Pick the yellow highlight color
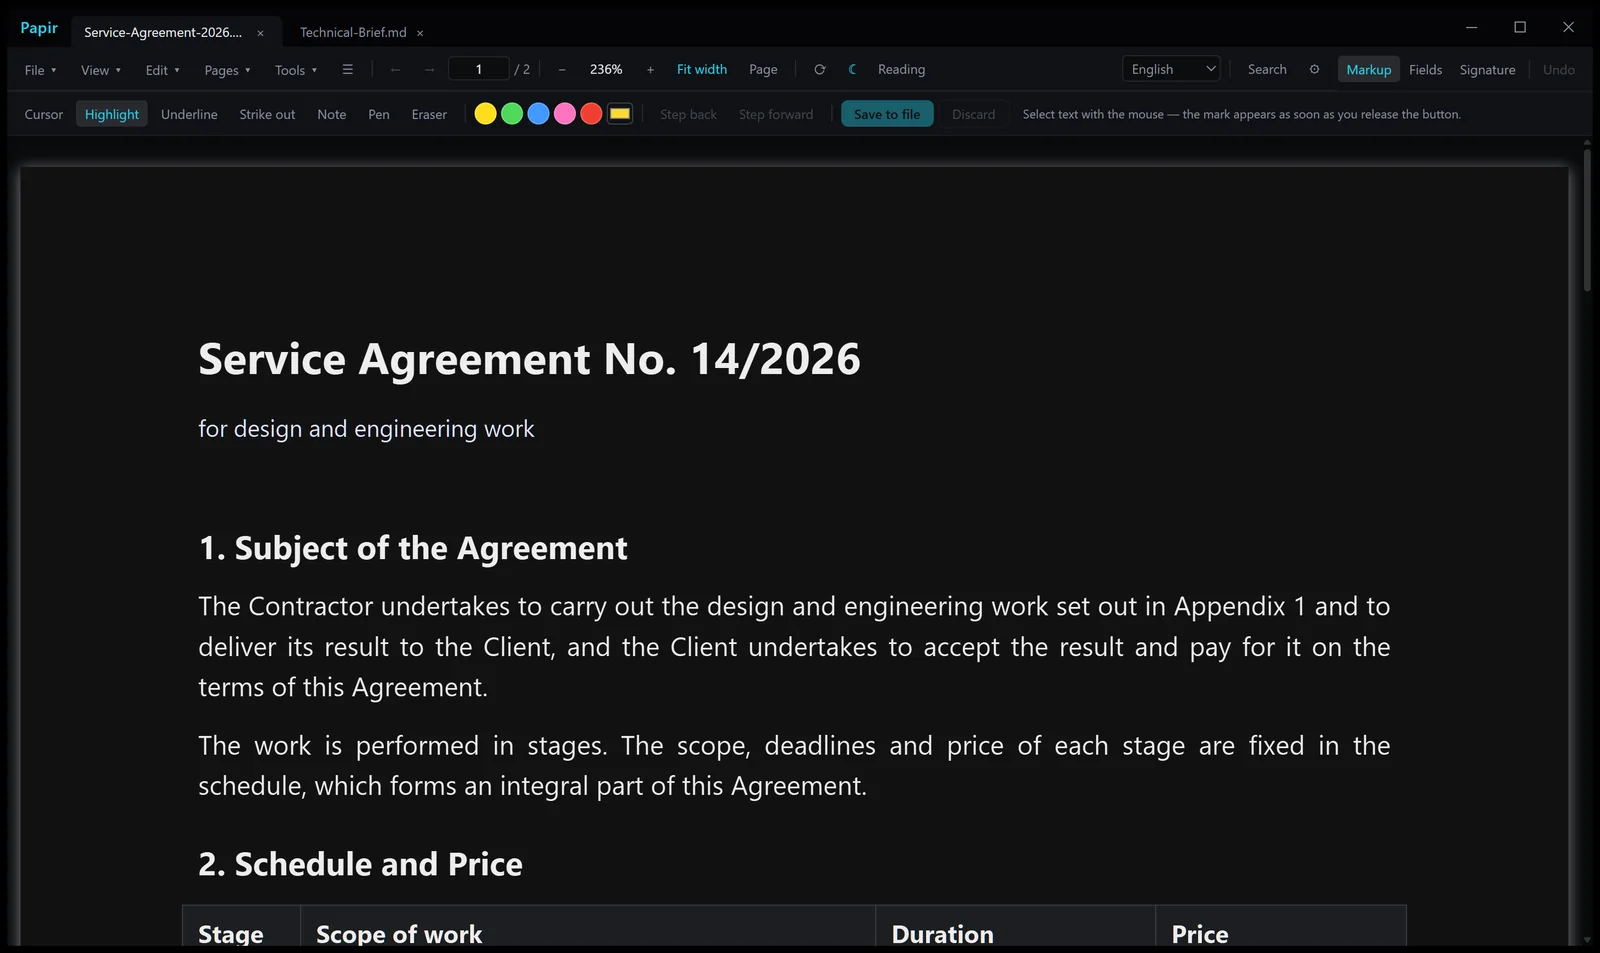Image resolution: width=1600 pixels, height=953 pixels. 485,114
